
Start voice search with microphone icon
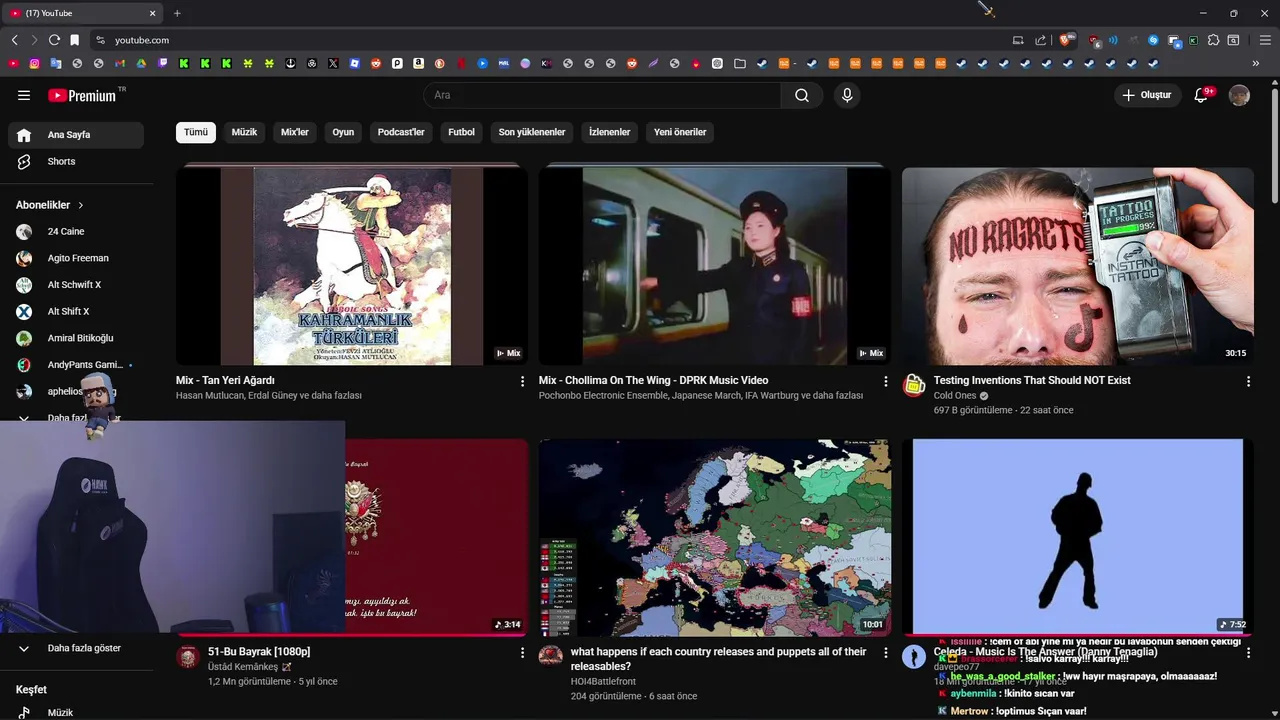pos(847,95)
